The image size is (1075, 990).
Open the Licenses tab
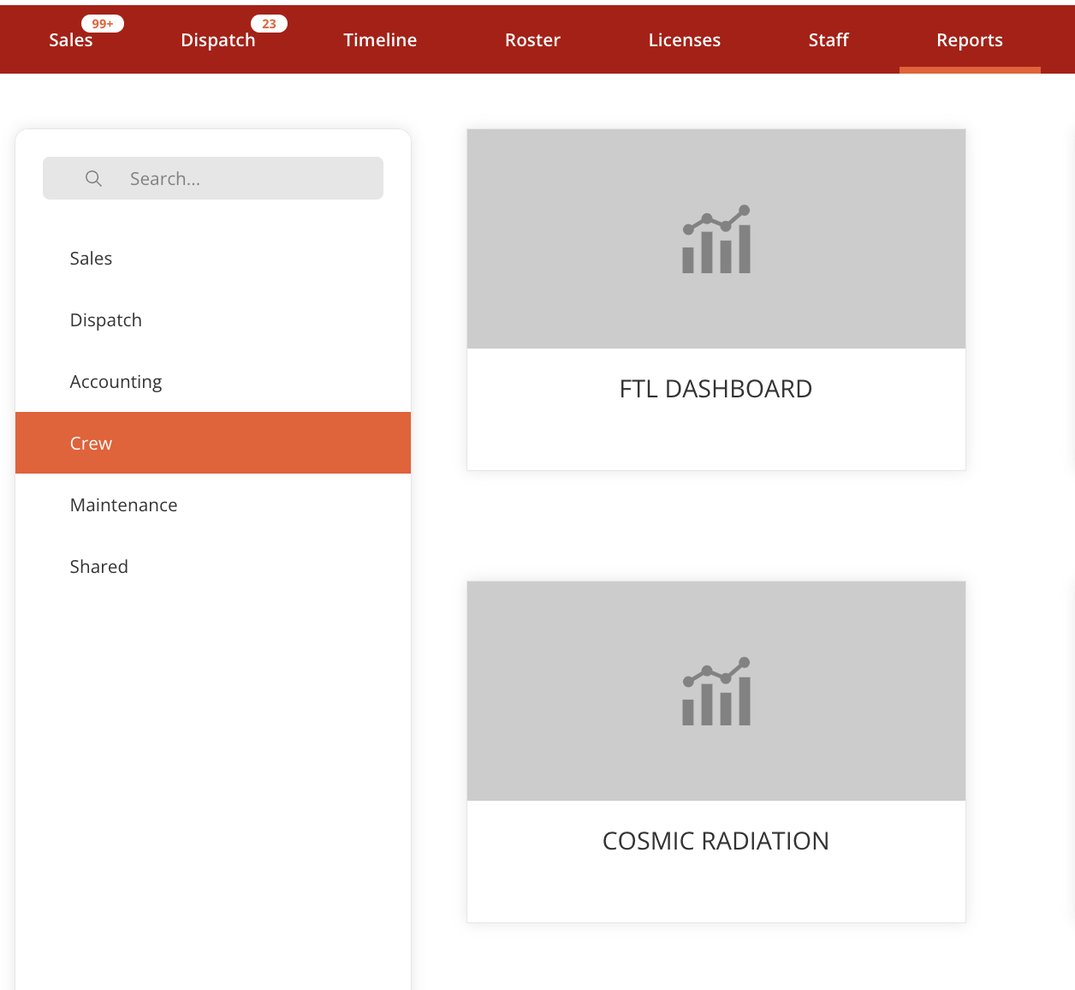(684, 41)
